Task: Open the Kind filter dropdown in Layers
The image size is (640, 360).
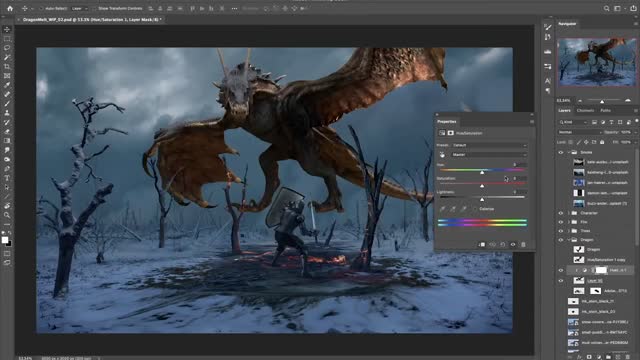Action: [x=573, y=122]
